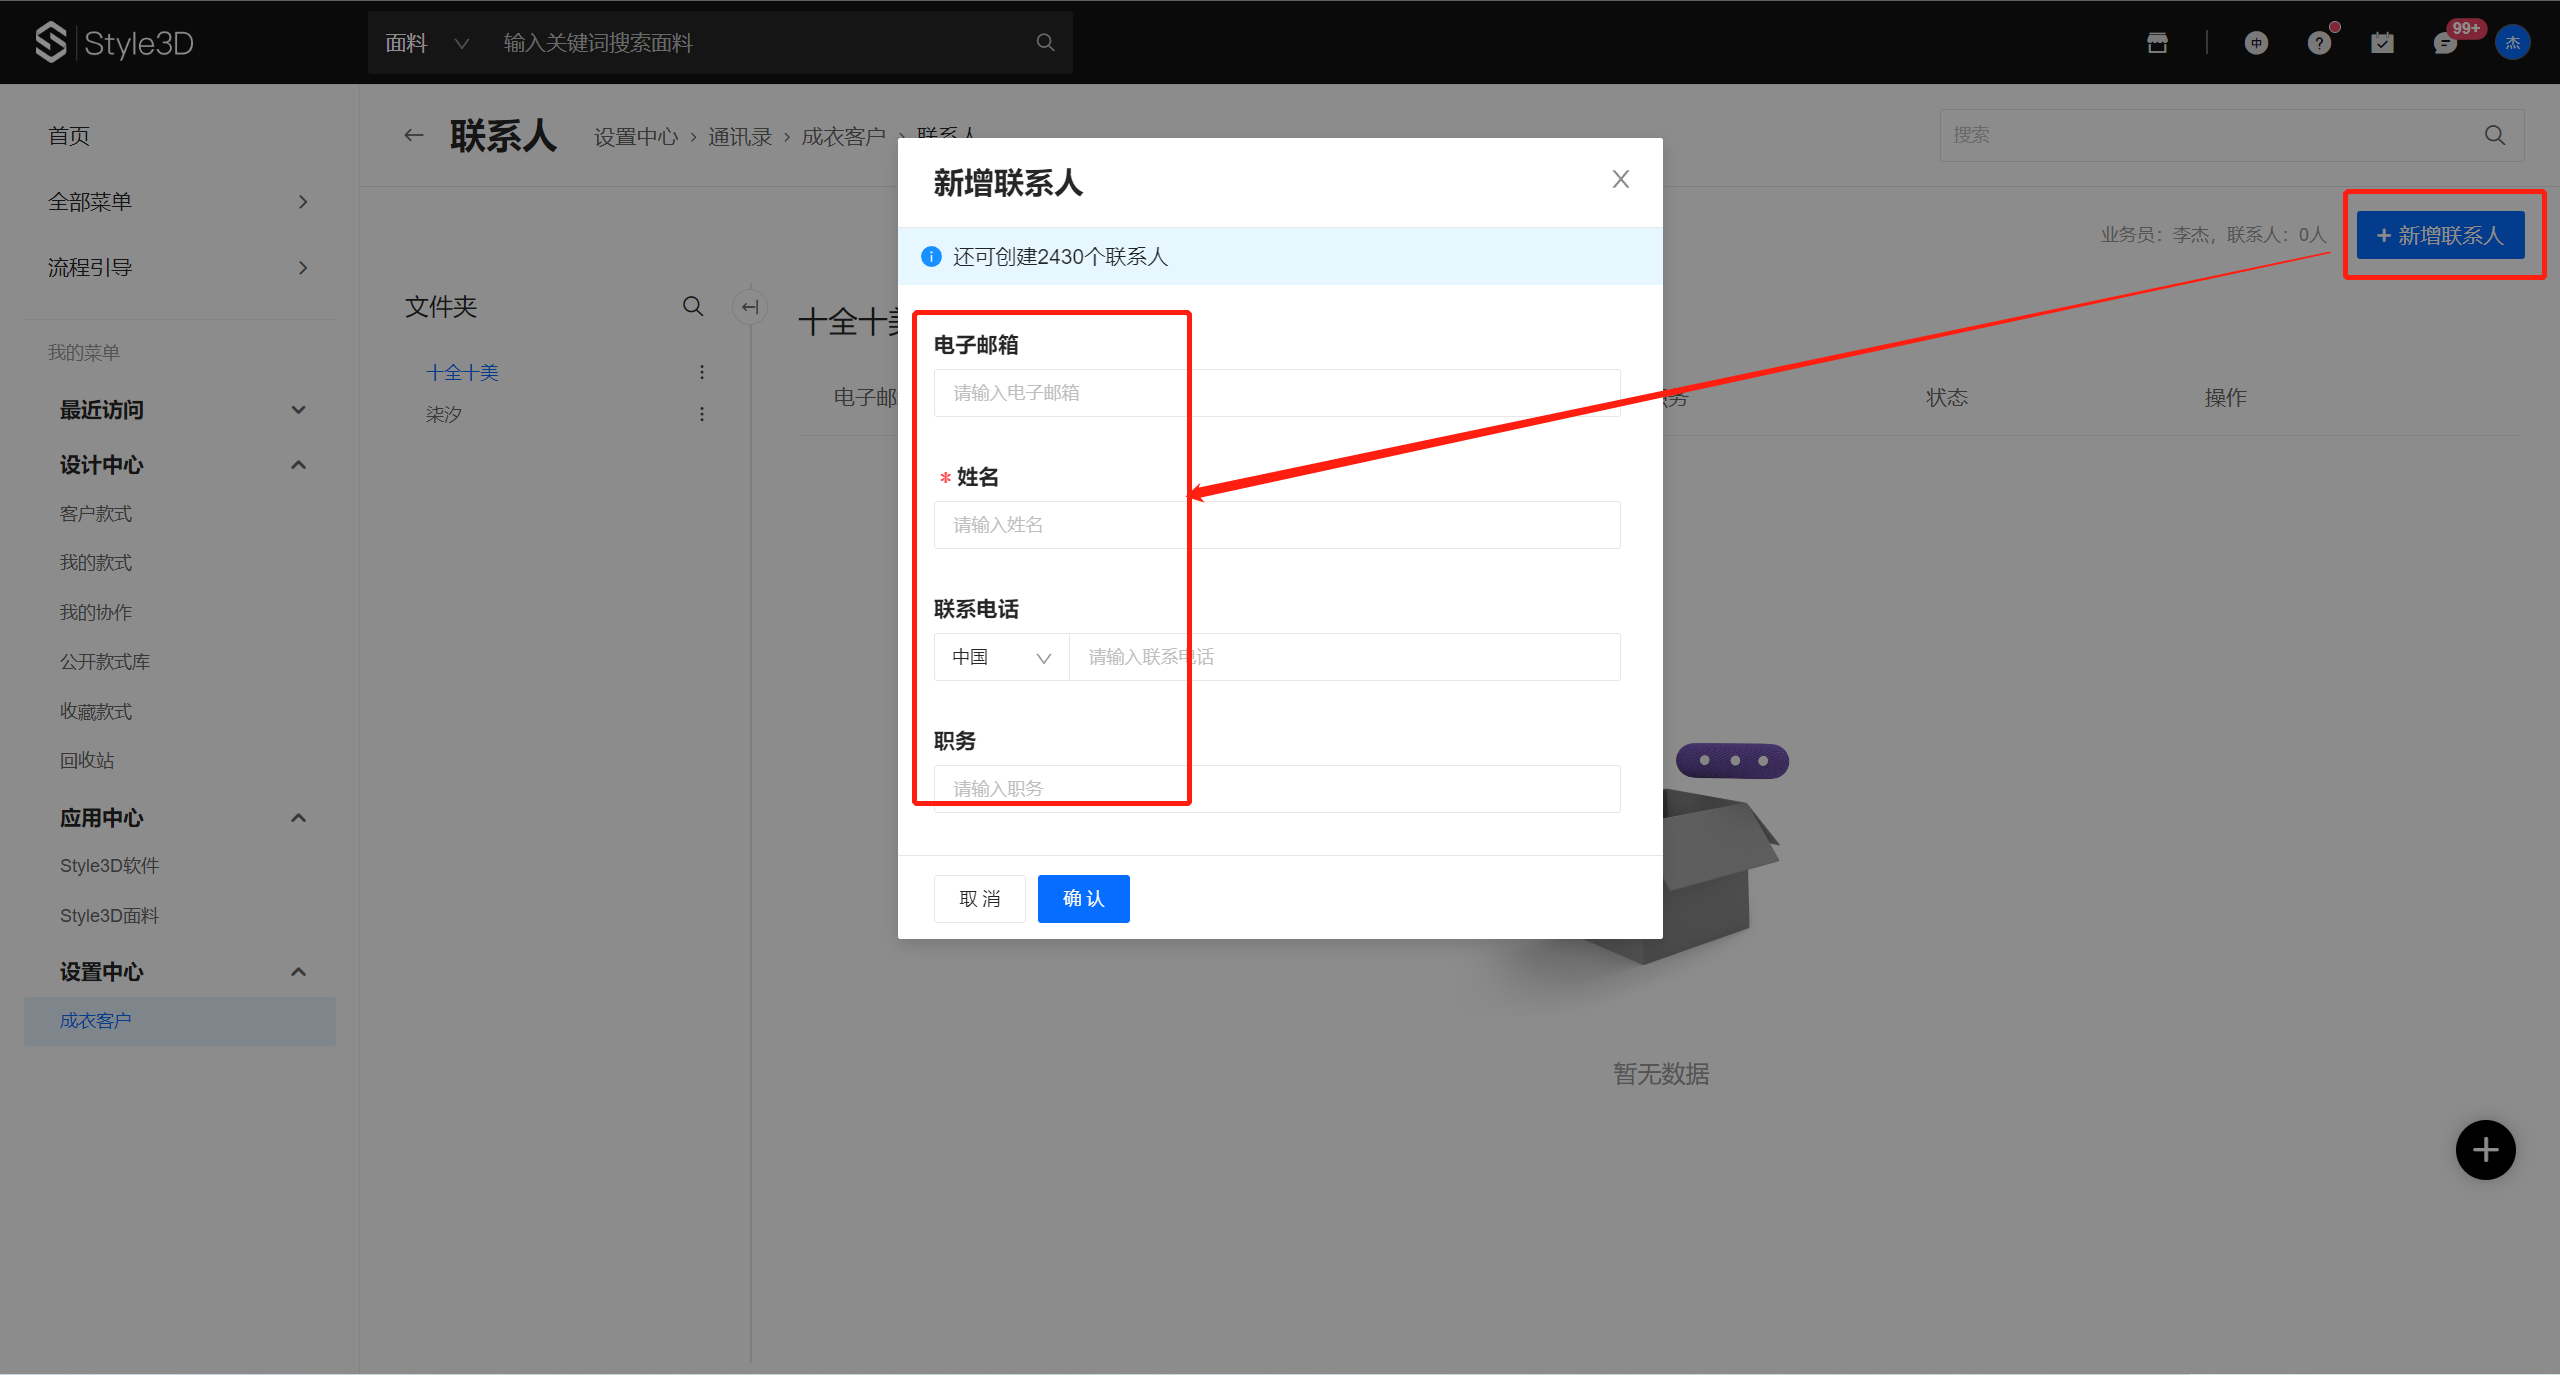Open the calendar task icon in header

tap(2382, 43)
